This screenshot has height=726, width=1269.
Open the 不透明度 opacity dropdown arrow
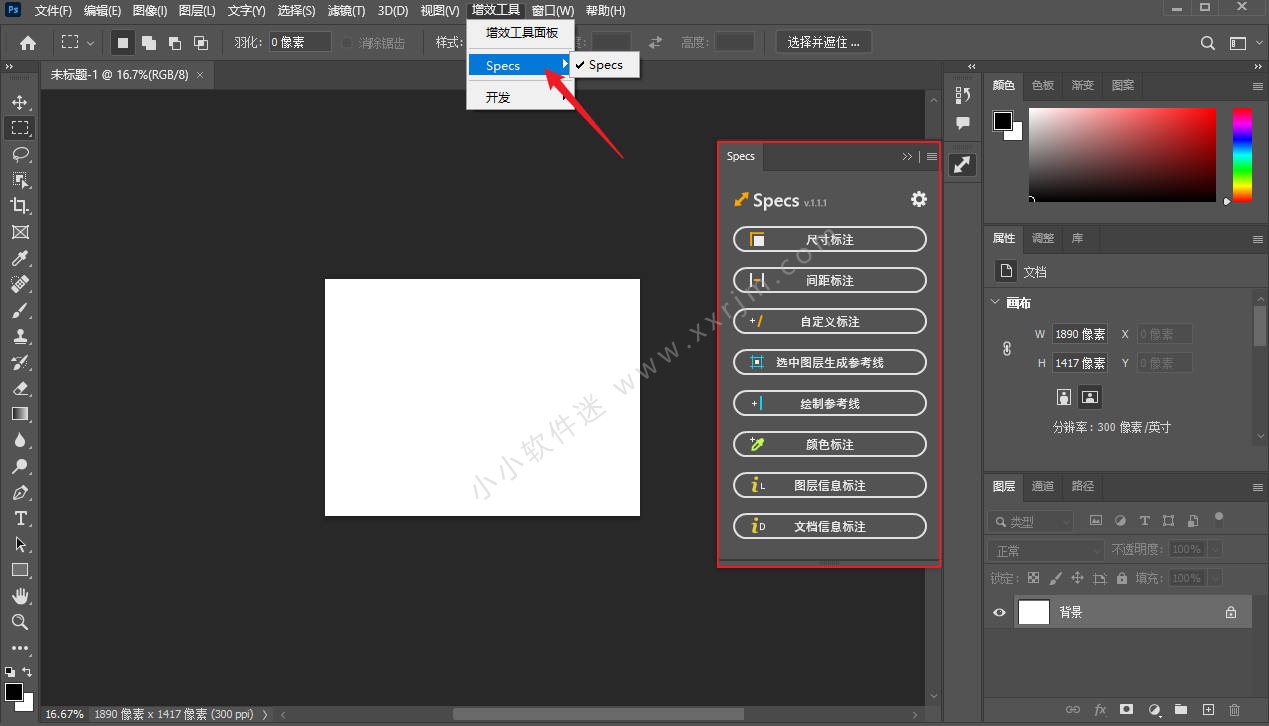(1215, 550)
